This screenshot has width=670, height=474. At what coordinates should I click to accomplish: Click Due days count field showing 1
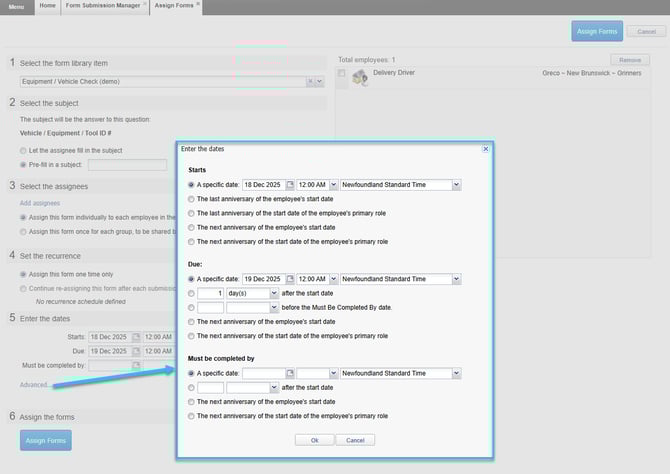pyautogui.click(x=211, y=293)
